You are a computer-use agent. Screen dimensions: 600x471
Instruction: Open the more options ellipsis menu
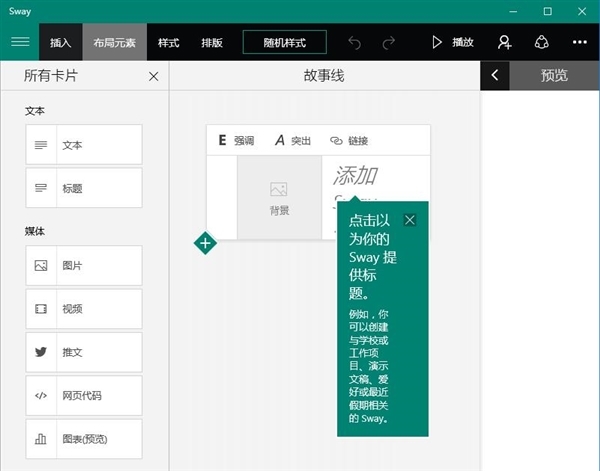pyautogui.click(x=580, y=42)
